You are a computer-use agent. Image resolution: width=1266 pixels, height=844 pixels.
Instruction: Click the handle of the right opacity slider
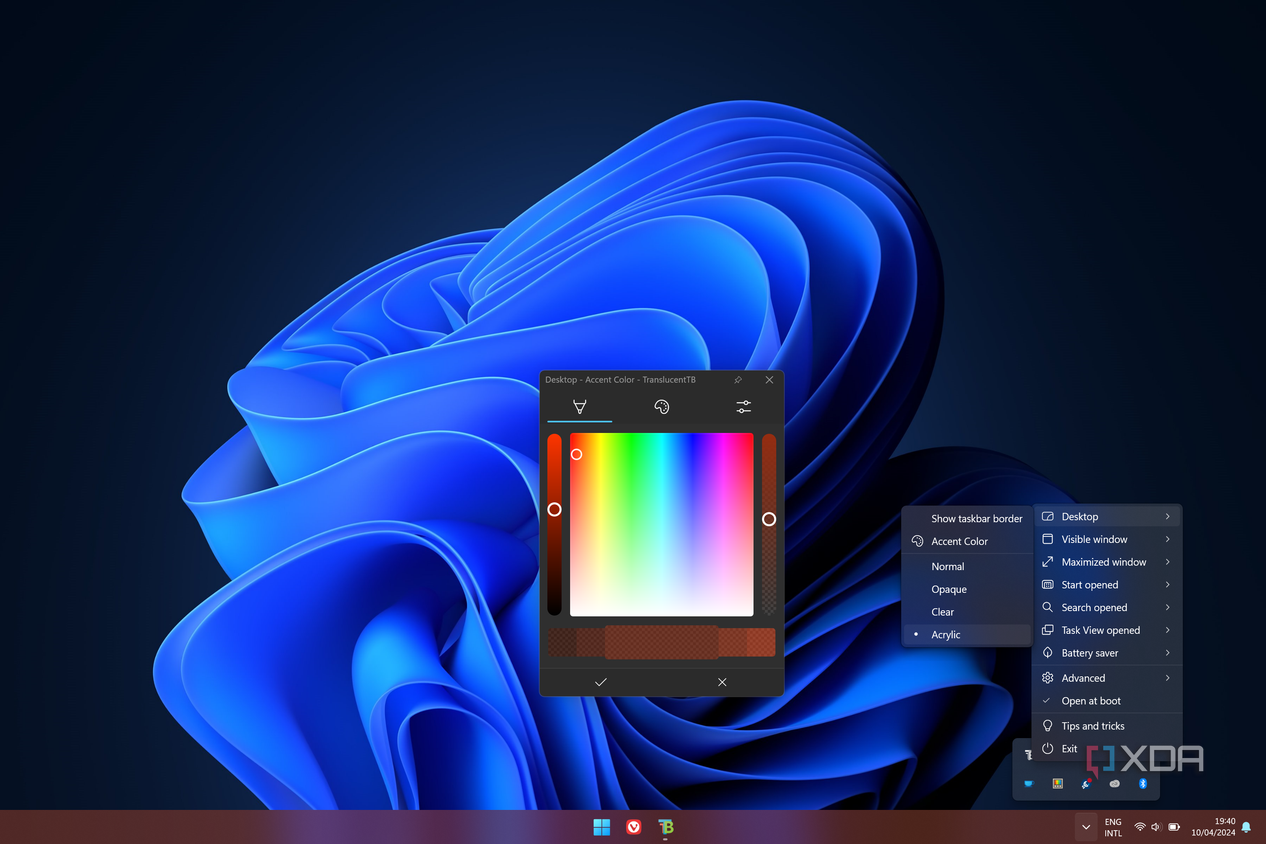(769, 519)
